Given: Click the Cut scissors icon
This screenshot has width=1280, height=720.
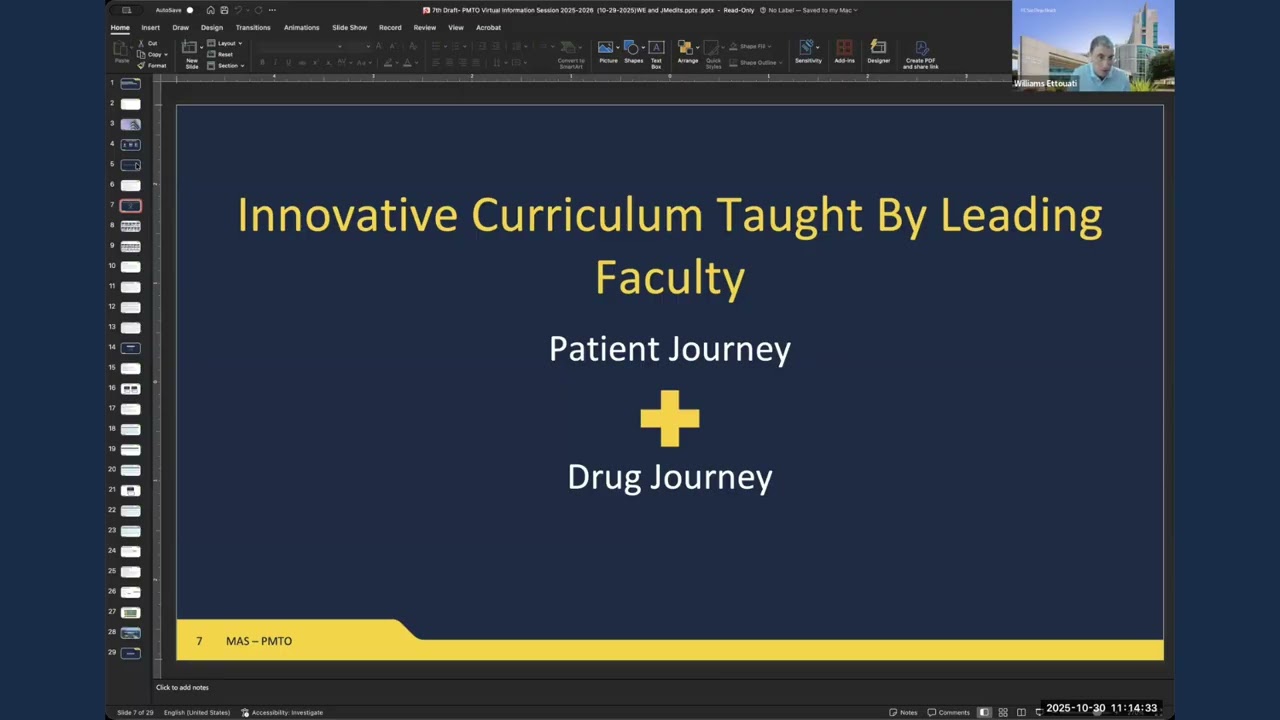Looking at the screenshot, I should [141, 43].
